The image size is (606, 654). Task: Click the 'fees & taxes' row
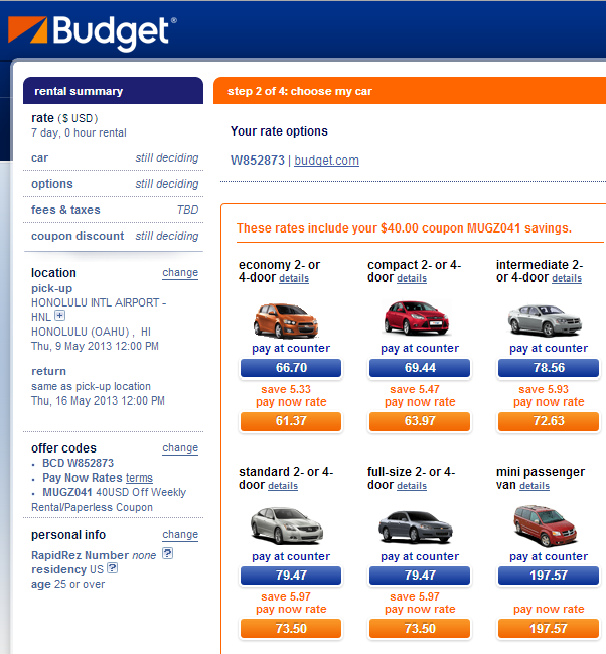click(x=114, y=210)
